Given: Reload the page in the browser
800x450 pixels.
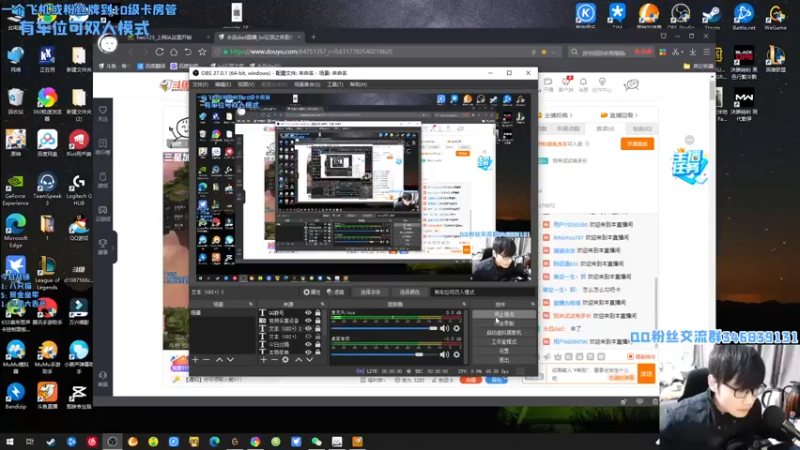Looking at the screenshot, I should tap(160, 52).
